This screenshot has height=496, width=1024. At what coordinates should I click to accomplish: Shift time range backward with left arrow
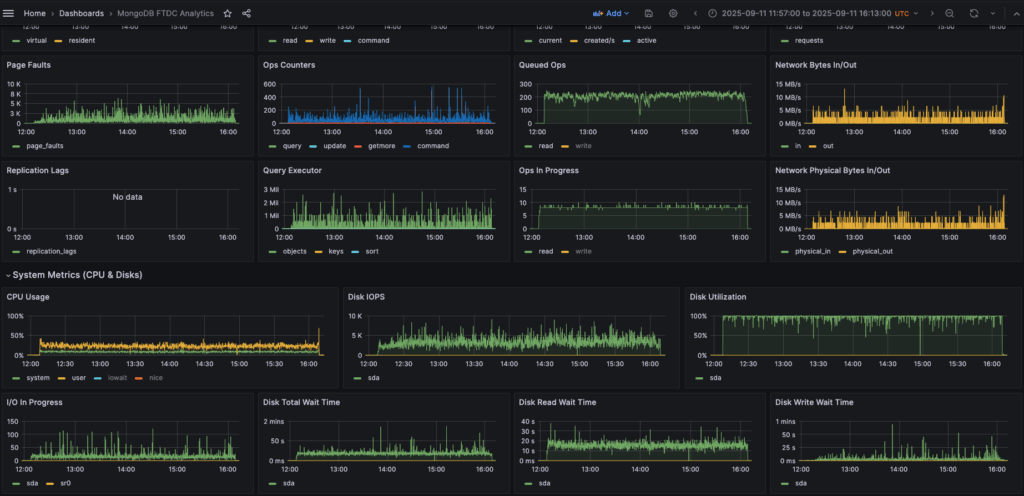pyautogui.click(x=696, y=13)
